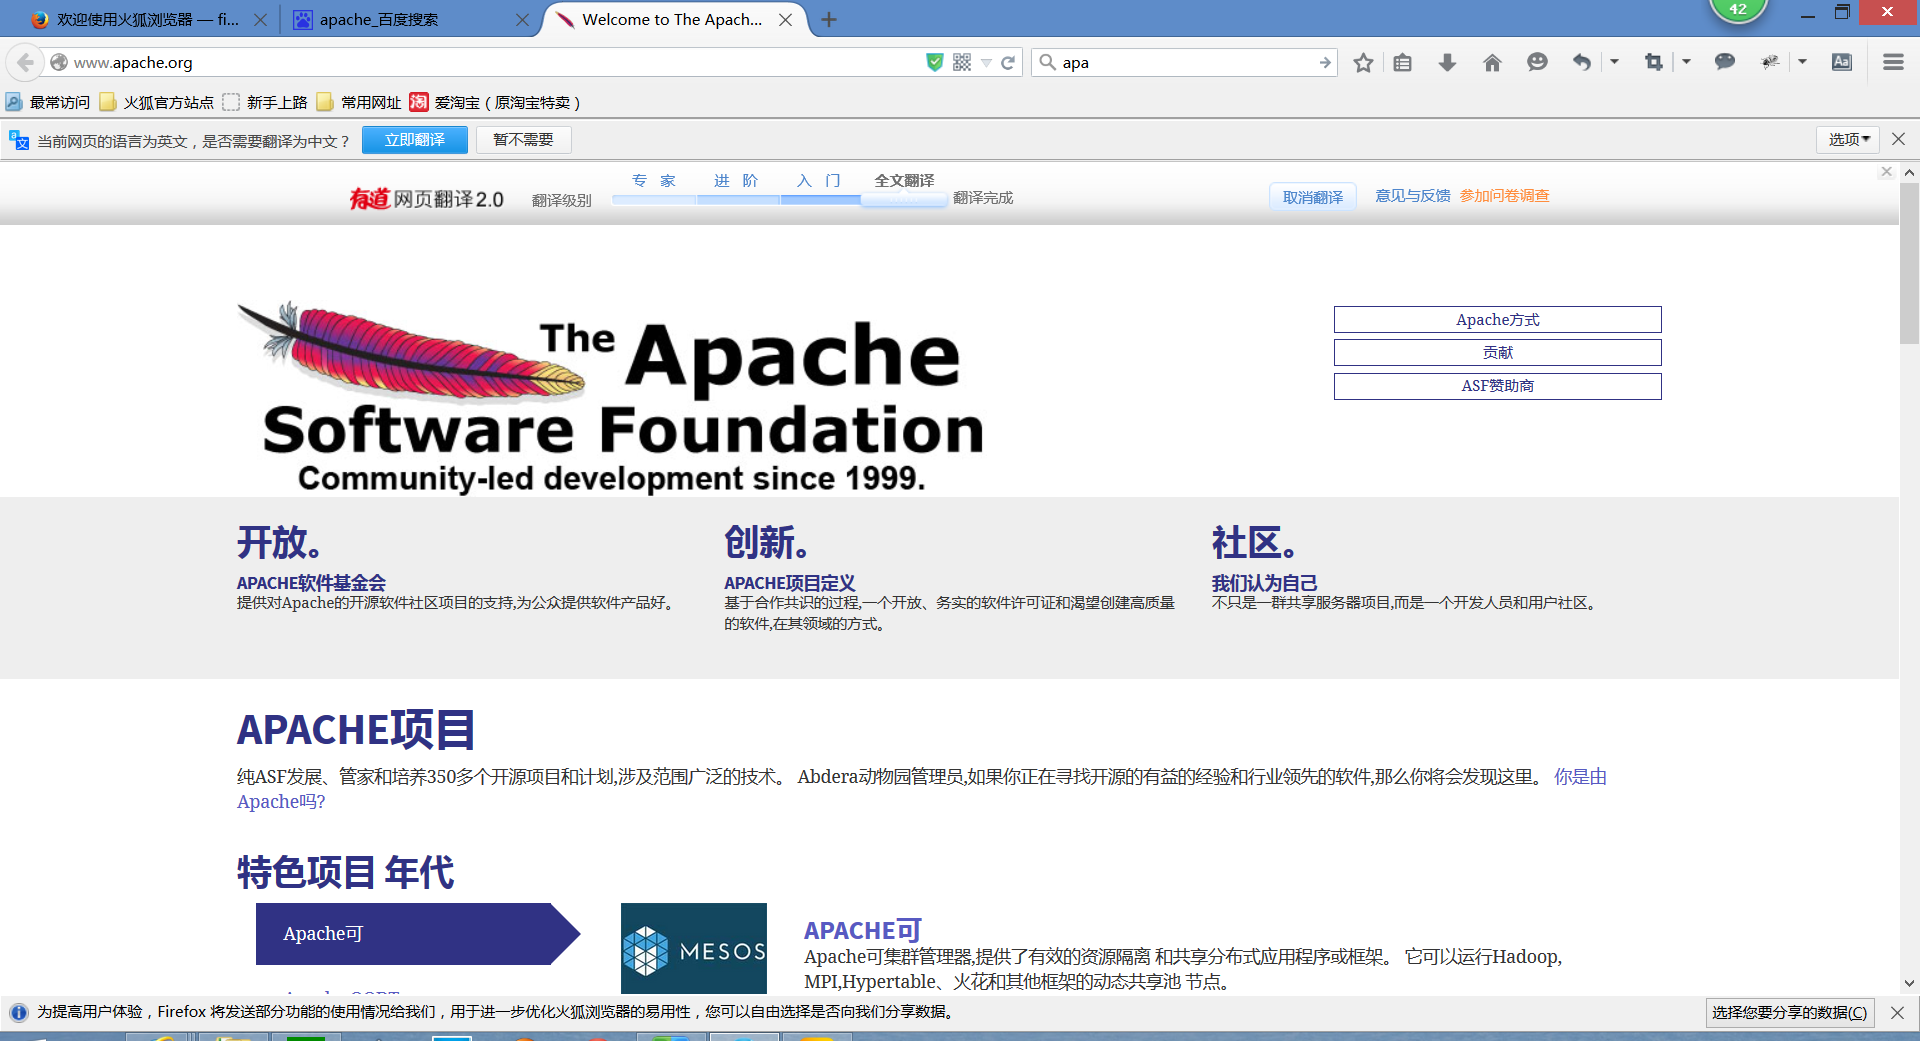The width and height of the screenshot is (1920, 1041).
Task: Go back using the browser back arrow
Action: click(25, 62)
